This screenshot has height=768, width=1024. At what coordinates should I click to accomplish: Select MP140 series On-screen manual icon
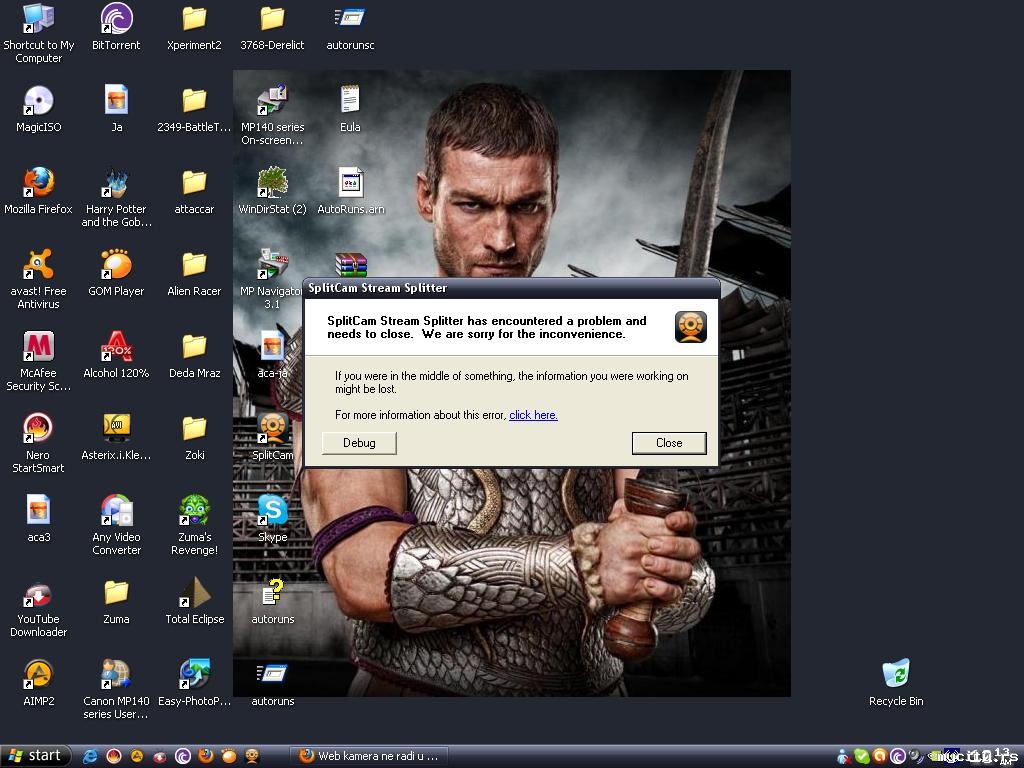tap(272, 115)
